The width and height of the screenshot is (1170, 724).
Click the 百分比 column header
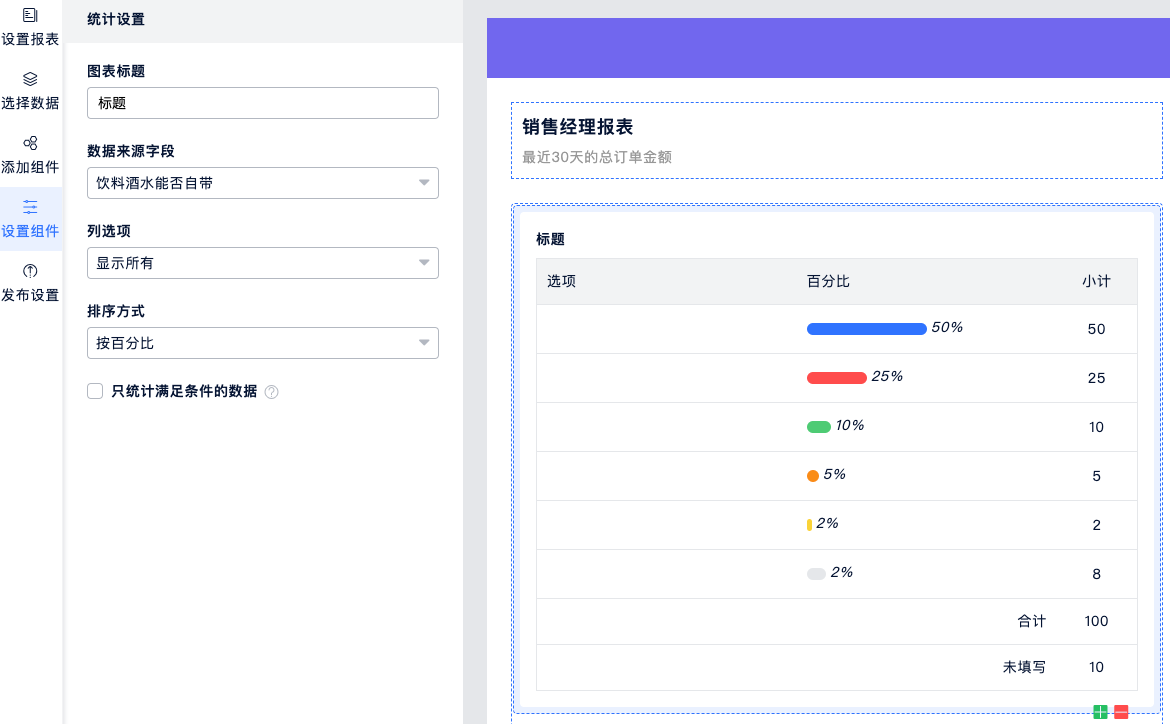[x=828, y=282]
